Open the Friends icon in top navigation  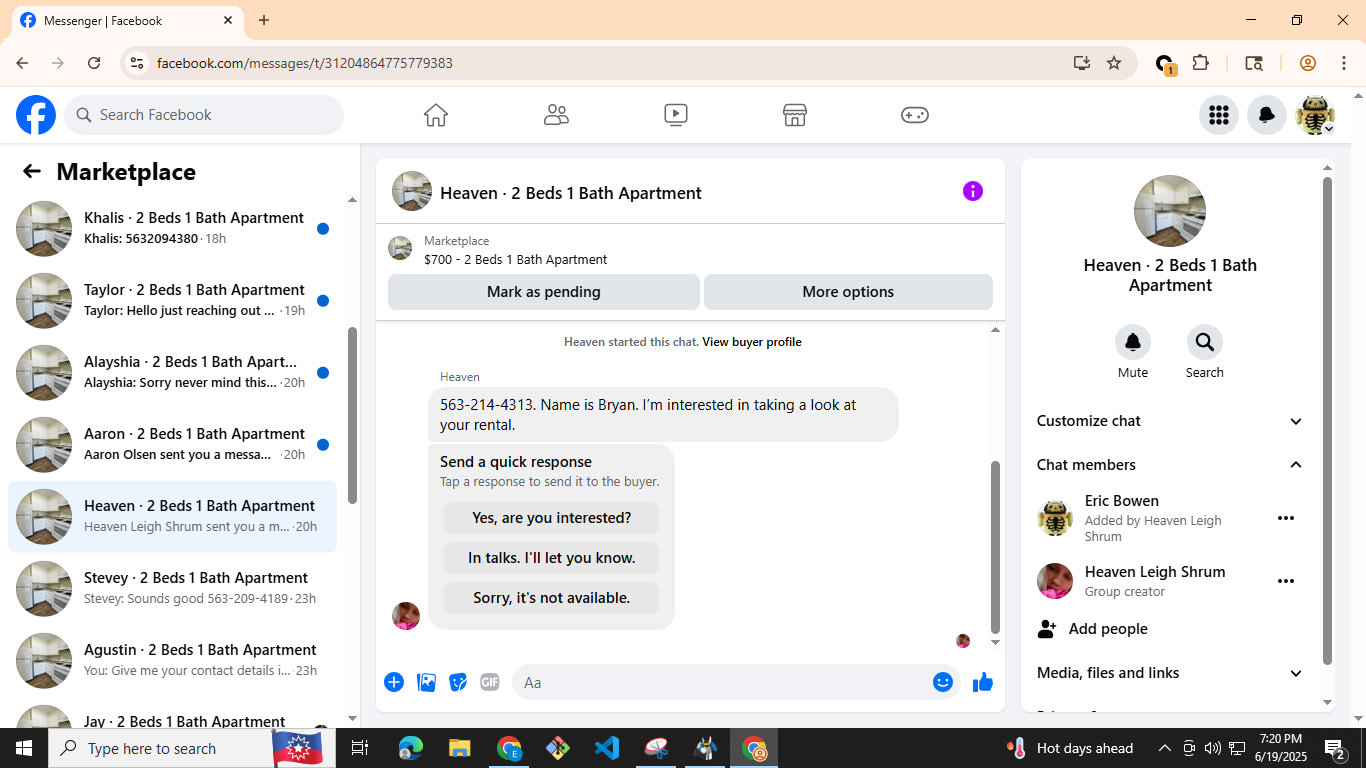(x=556, y=115)
